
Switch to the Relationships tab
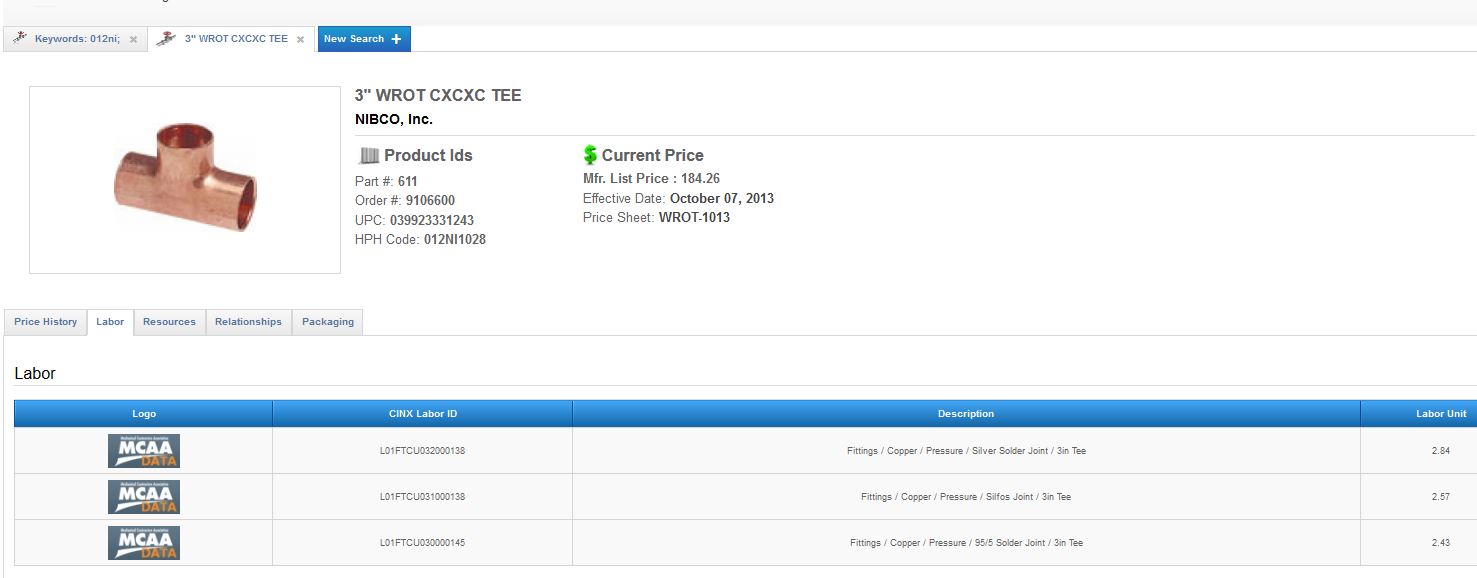coord(248,322)
